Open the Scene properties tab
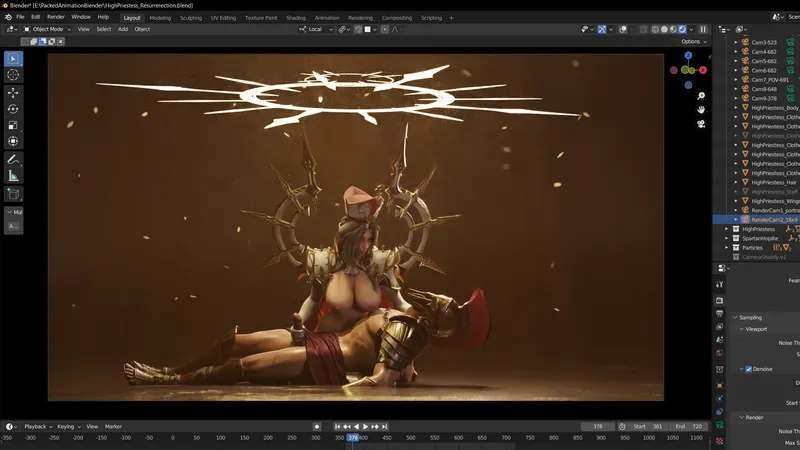The image size is (800, 450). (x=719, y=339)
